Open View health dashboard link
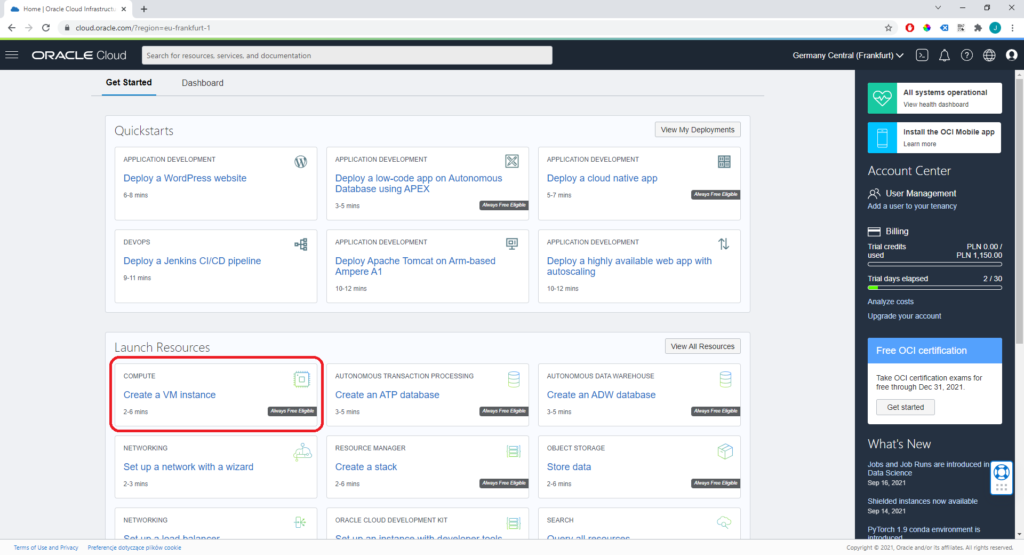This screenshot has width=1024, height=555. coord(935,104)
